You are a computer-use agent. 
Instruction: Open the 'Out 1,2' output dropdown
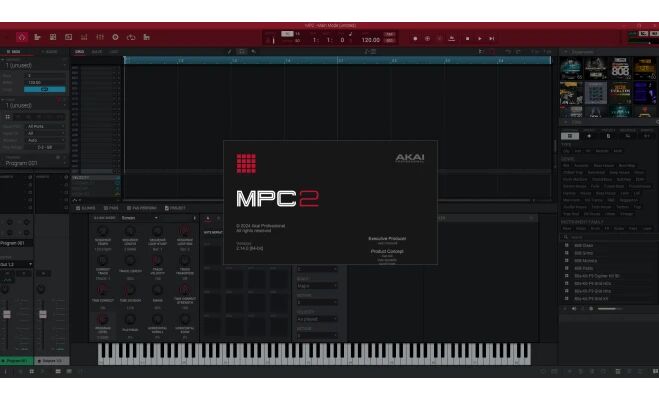click(16, 264)
